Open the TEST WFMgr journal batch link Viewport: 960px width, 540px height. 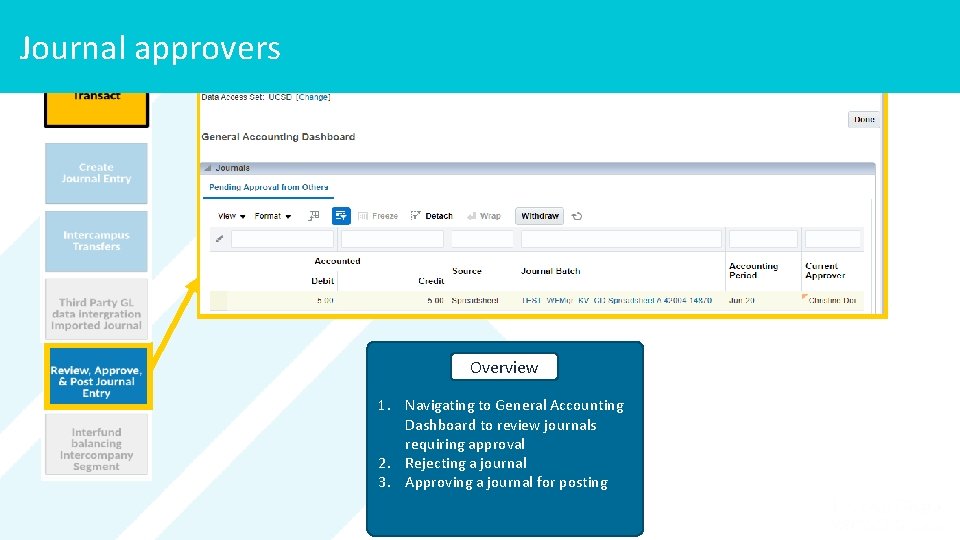[617, 301]
